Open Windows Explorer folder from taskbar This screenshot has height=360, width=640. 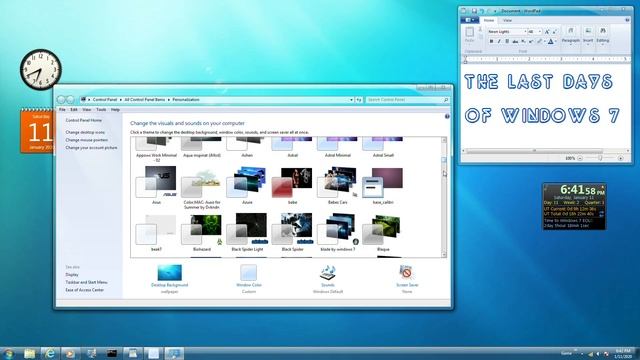pyautogui.click(x=29, y=353)
